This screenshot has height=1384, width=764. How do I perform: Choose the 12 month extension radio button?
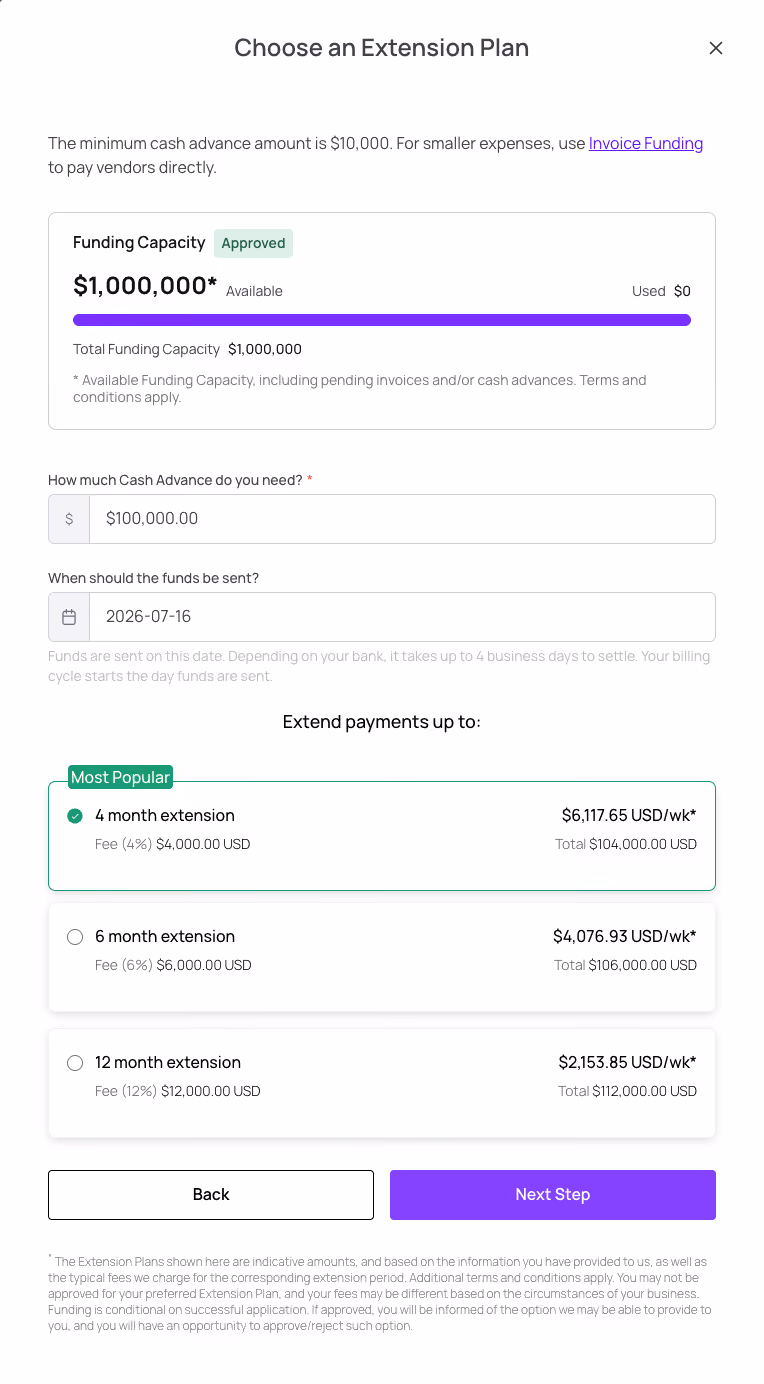click(x=75, y=1063)
